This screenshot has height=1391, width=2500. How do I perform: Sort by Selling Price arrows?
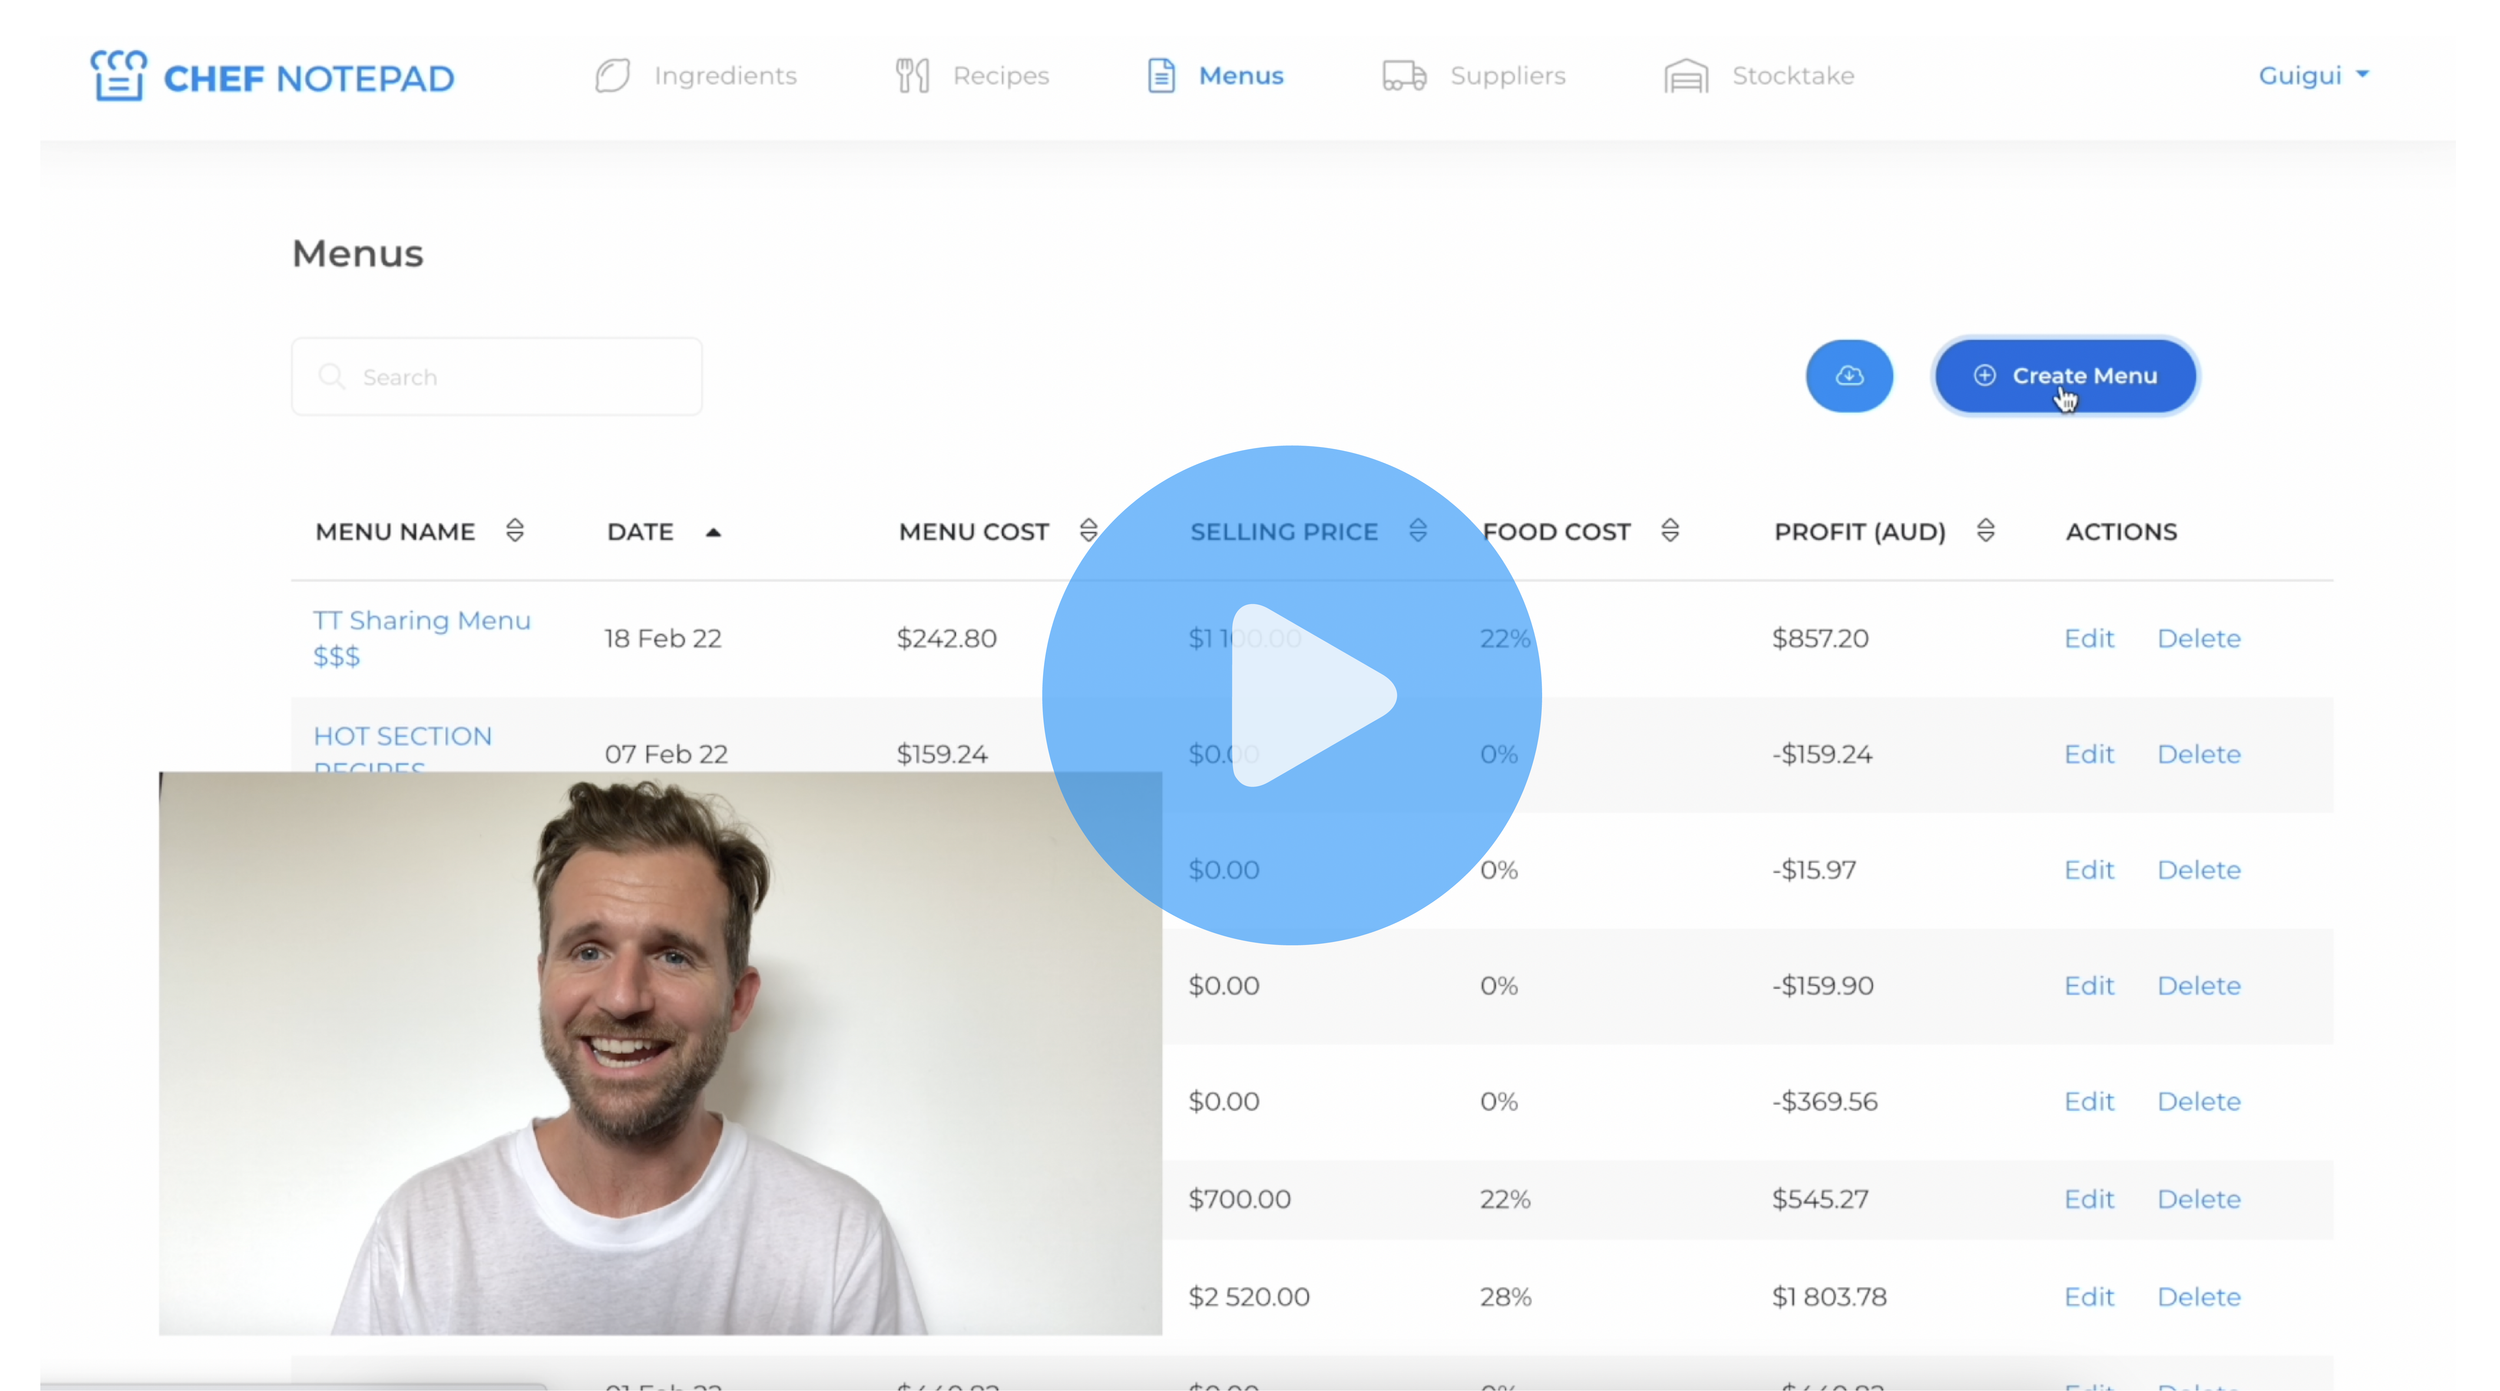coord(1418,531)
